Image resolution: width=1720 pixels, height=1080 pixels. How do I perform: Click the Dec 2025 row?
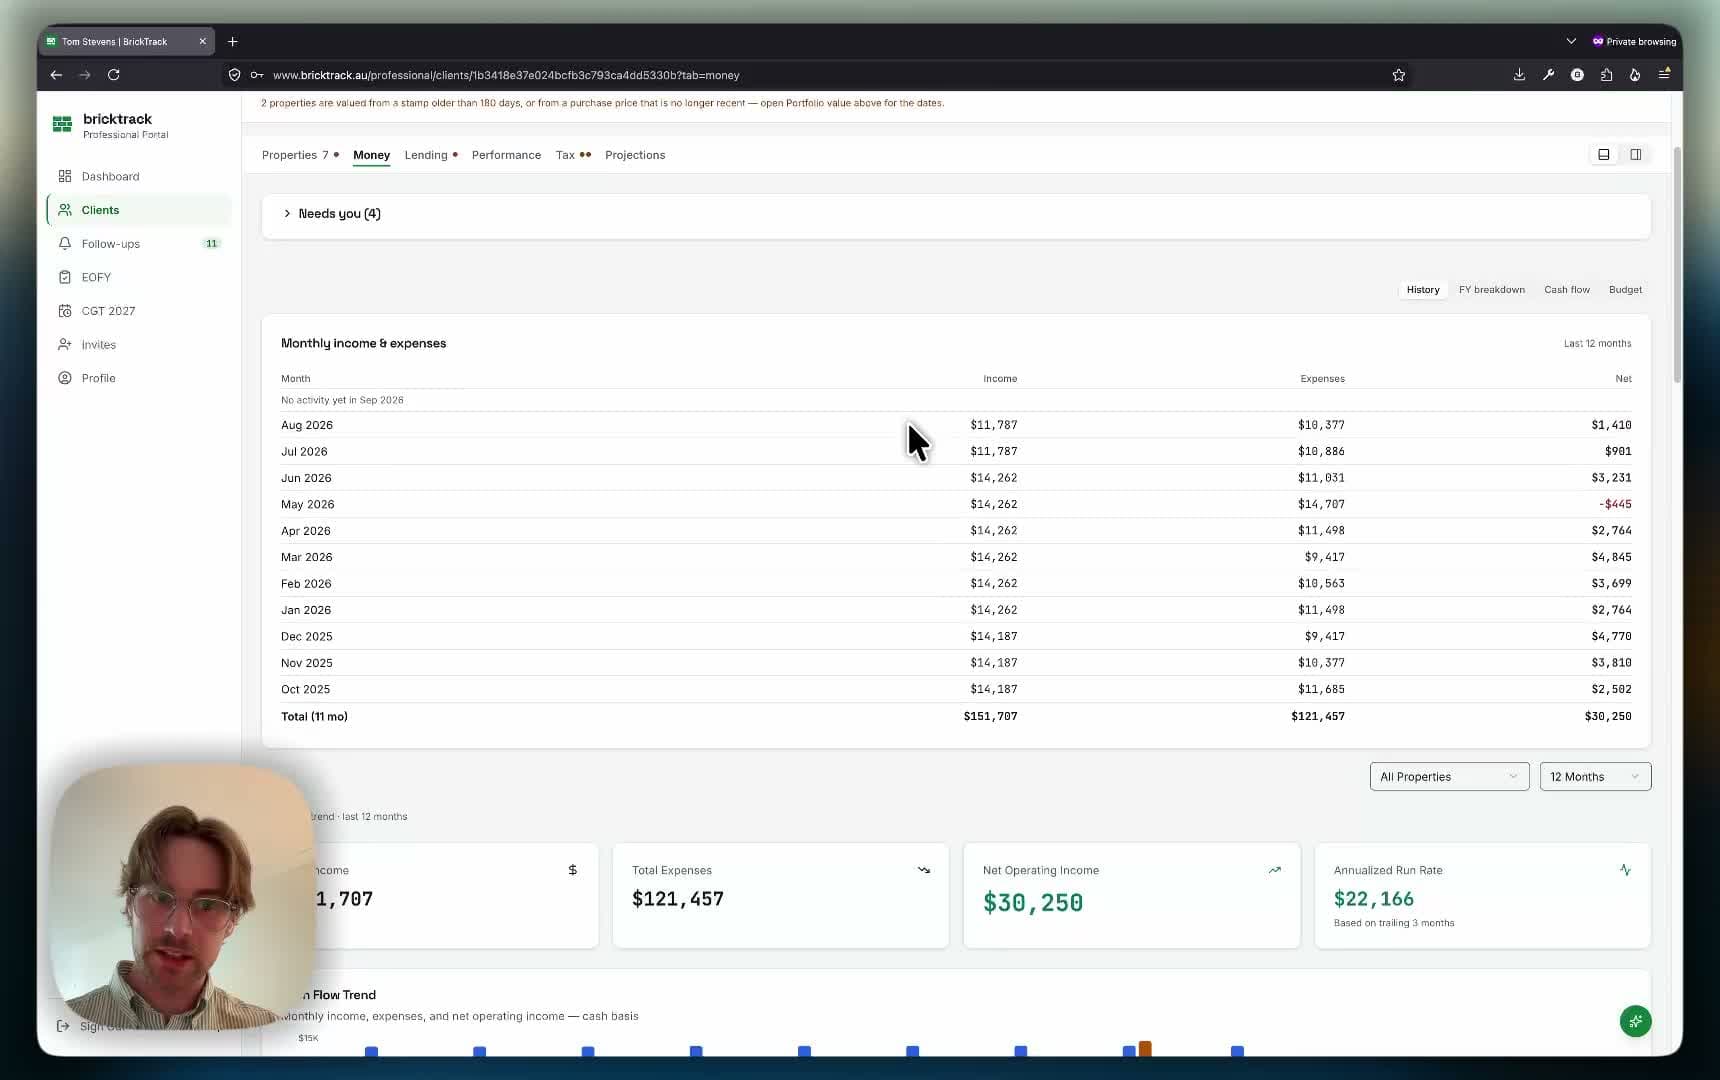click(956, 636)
